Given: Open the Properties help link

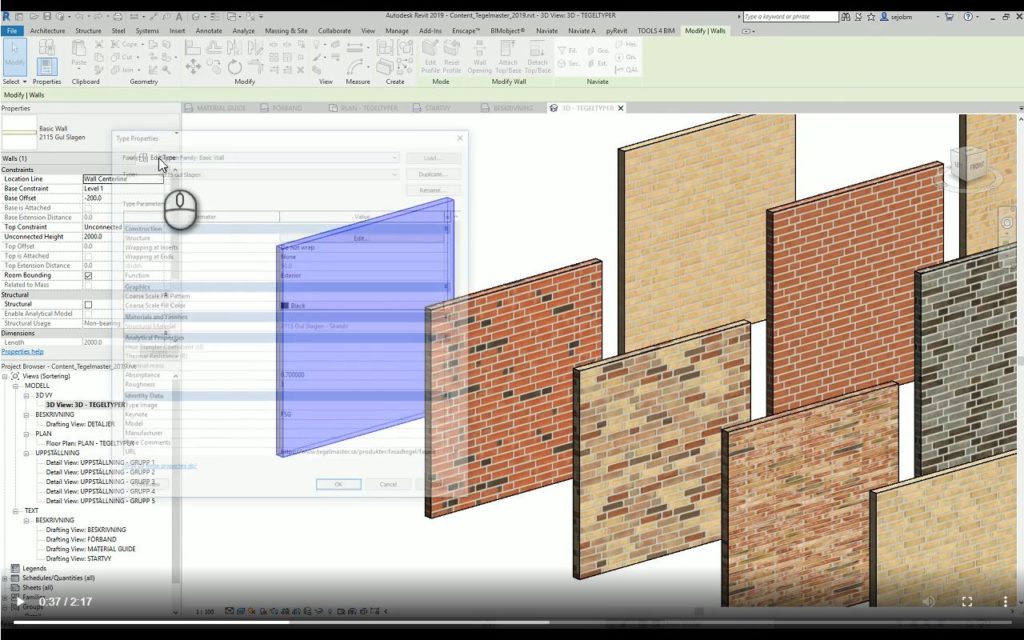Looking at the screenshot, I should coord(22,351).
